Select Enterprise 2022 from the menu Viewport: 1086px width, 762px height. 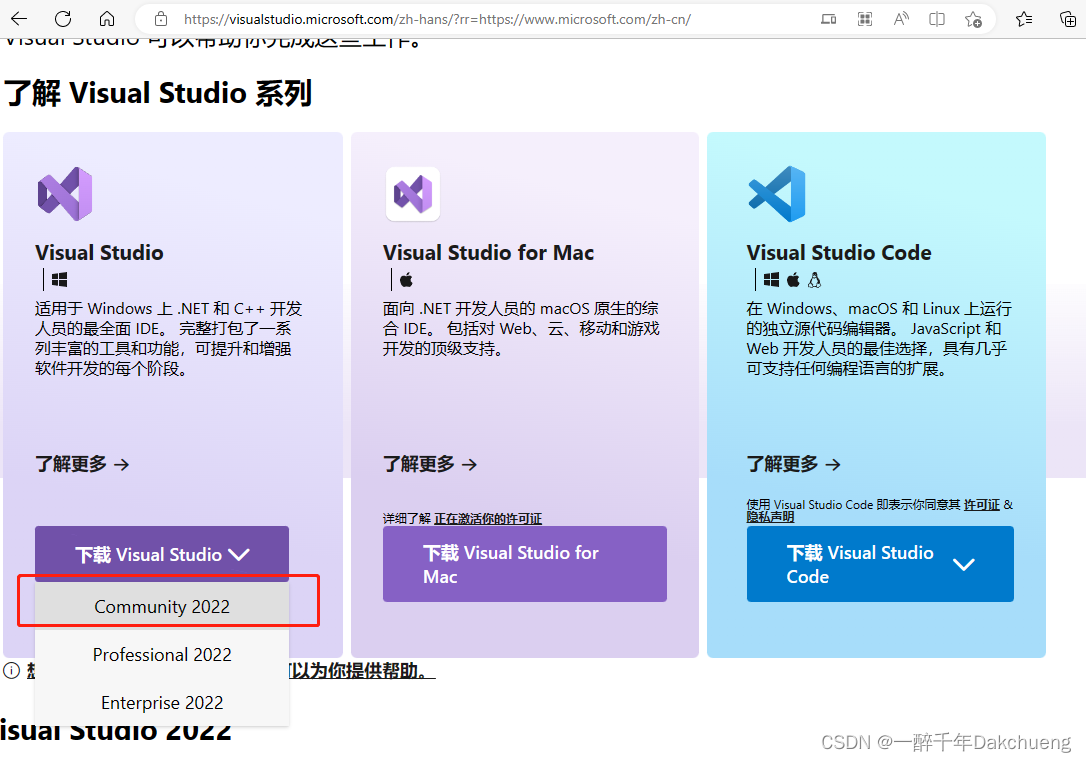[x=162, y=702]
